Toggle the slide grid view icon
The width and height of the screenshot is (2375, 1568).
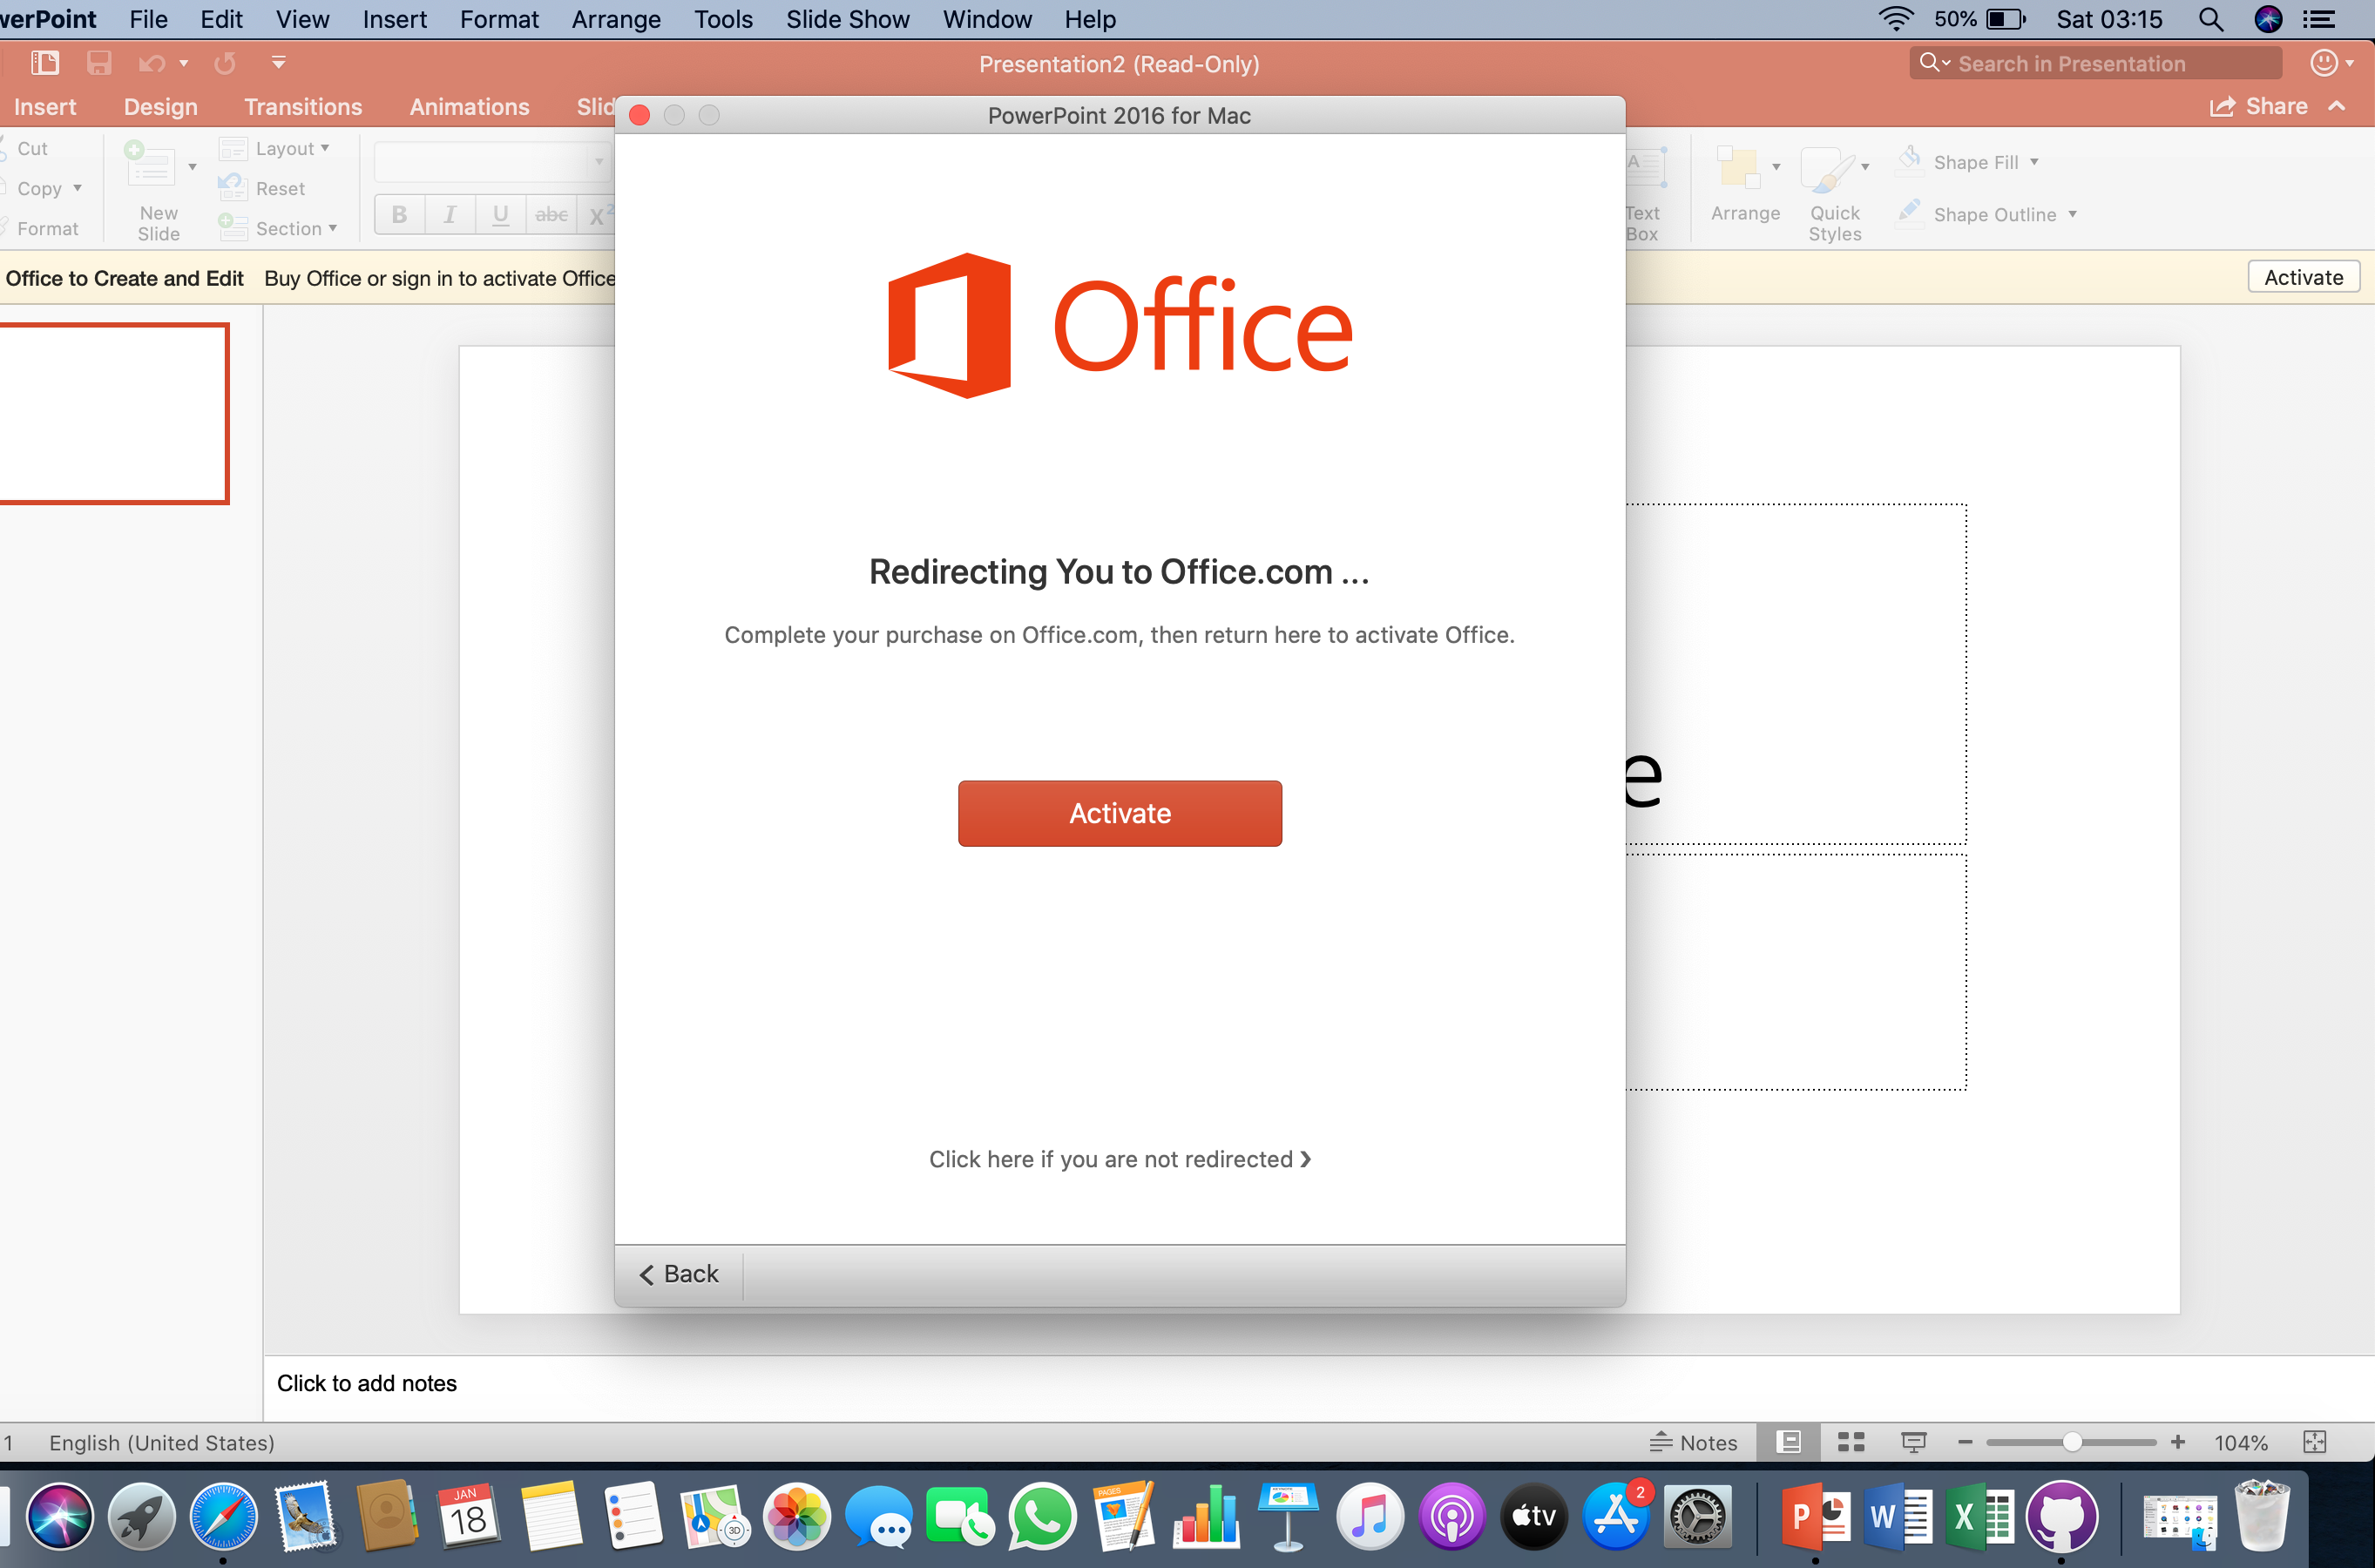tap(1851, 1442)
